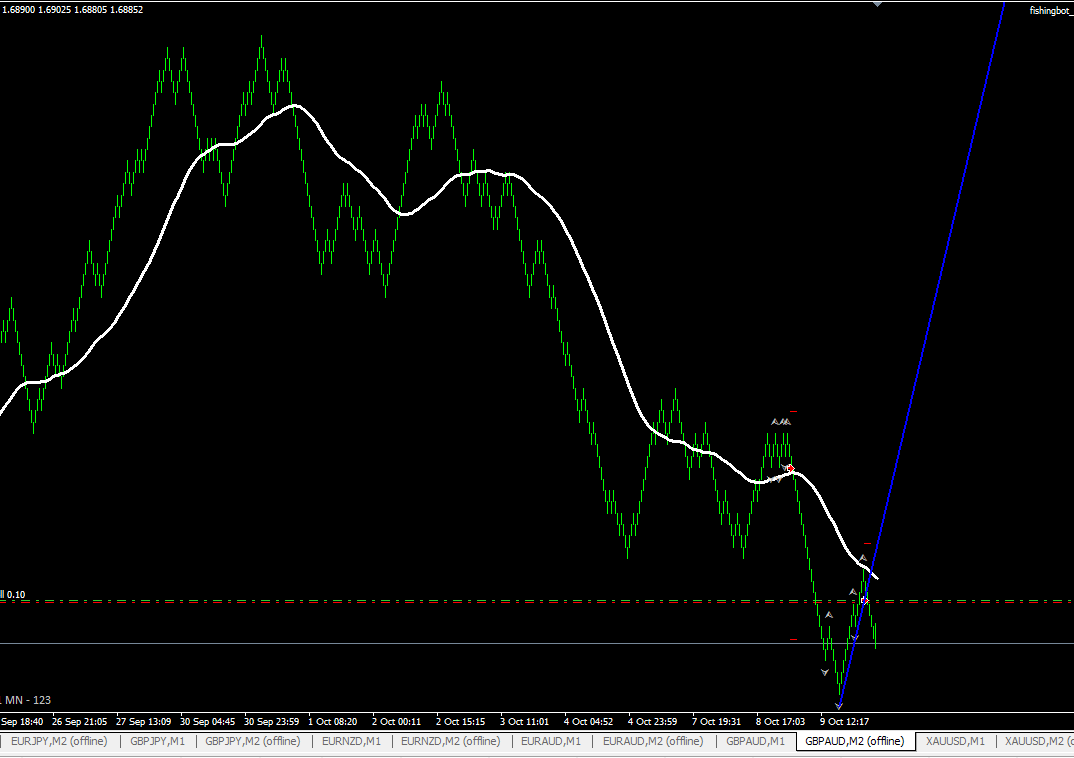Click the 30 Sep 04:45 time label

(208, 721)
